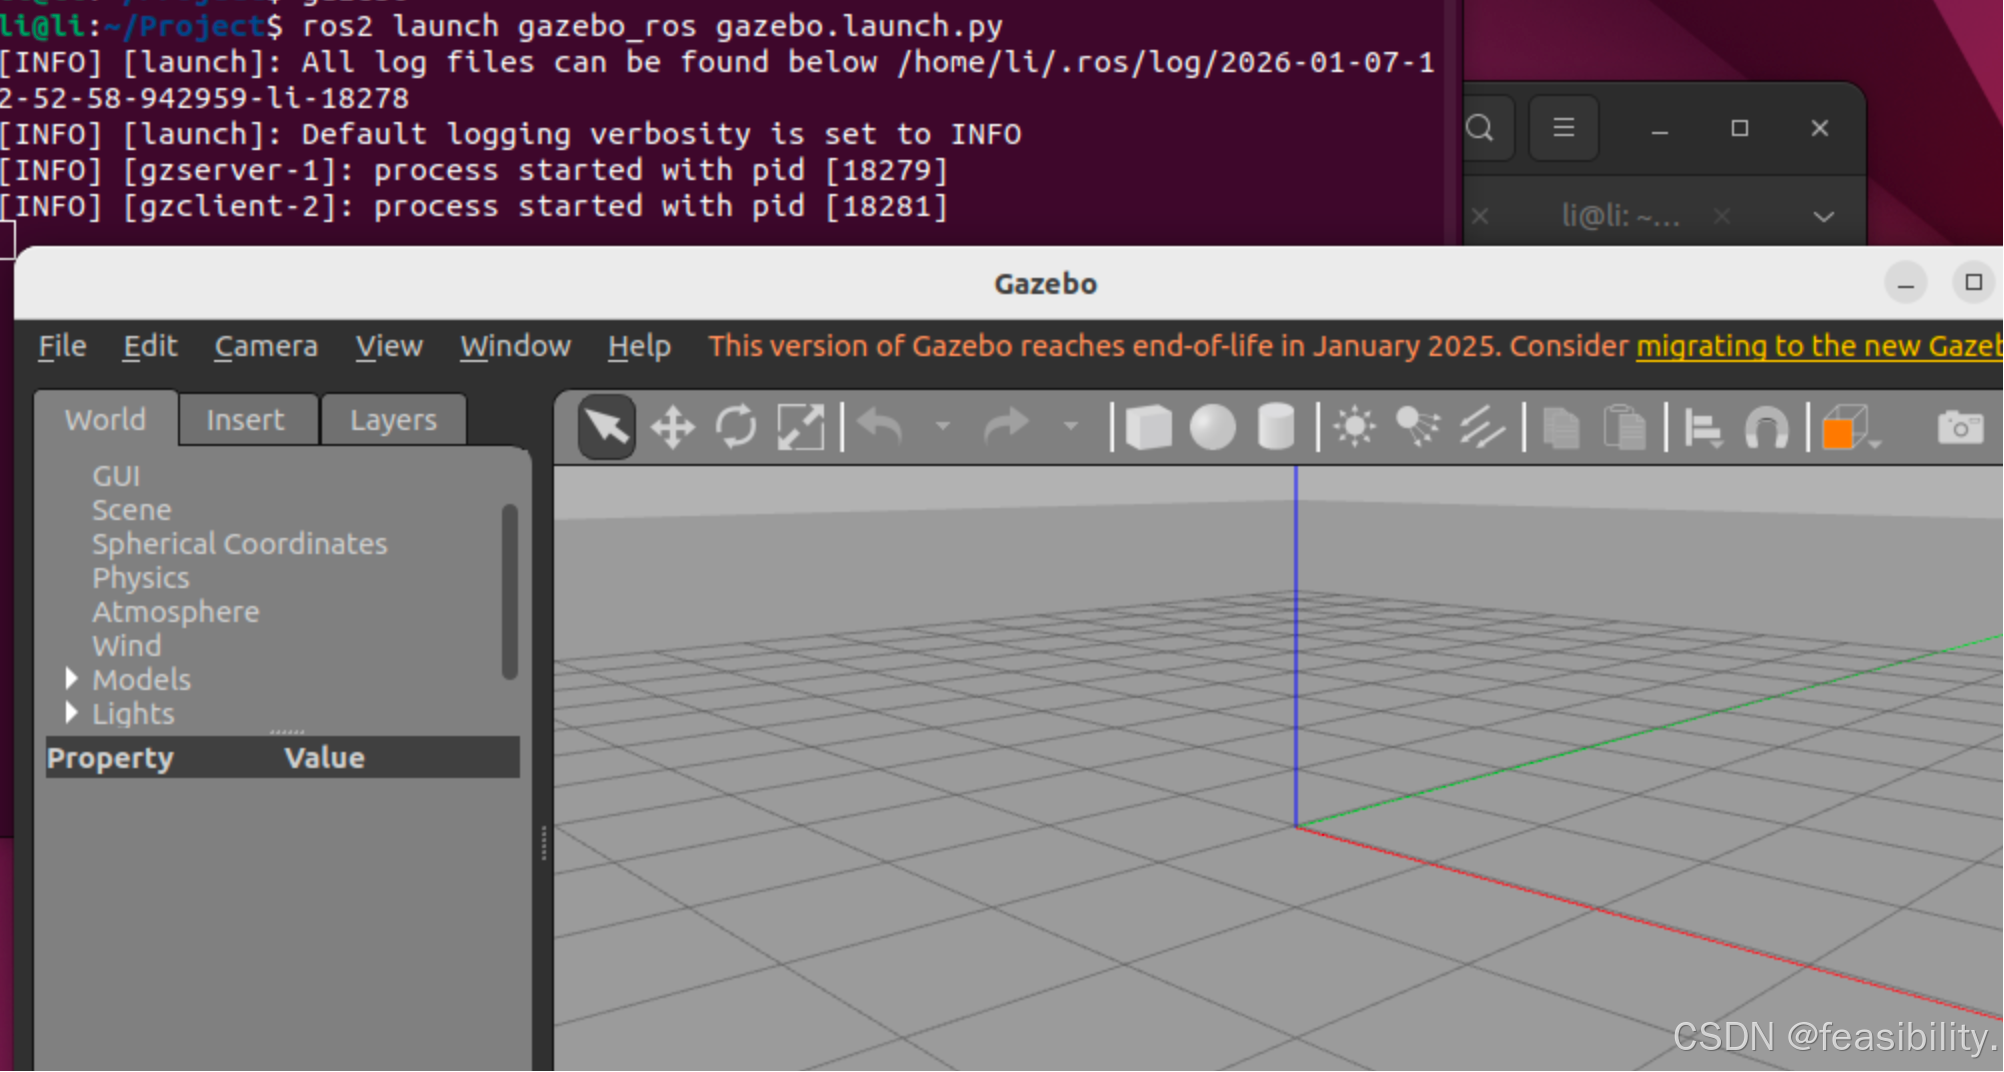This screenshot has height=1072, width=2004.
Task: Click the world tree vertical scrollbar
Action: 510,592
